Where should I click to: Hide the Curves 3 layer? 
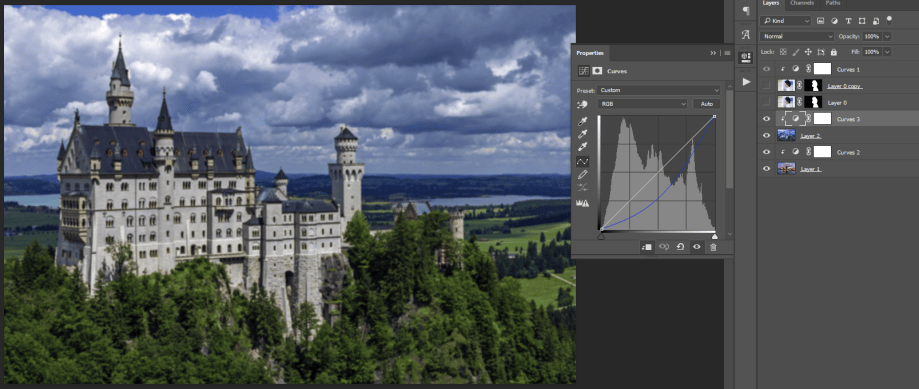pyautogui.click(x=767, y=119)
